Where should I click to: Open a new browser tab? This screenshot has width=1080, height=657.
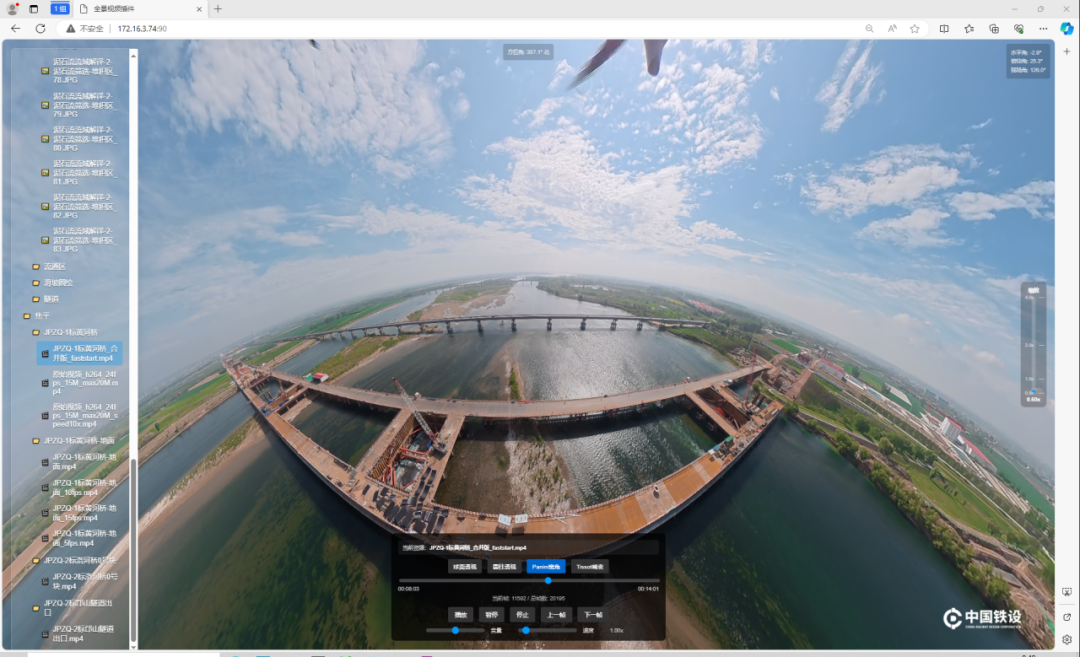pos(218,9)
